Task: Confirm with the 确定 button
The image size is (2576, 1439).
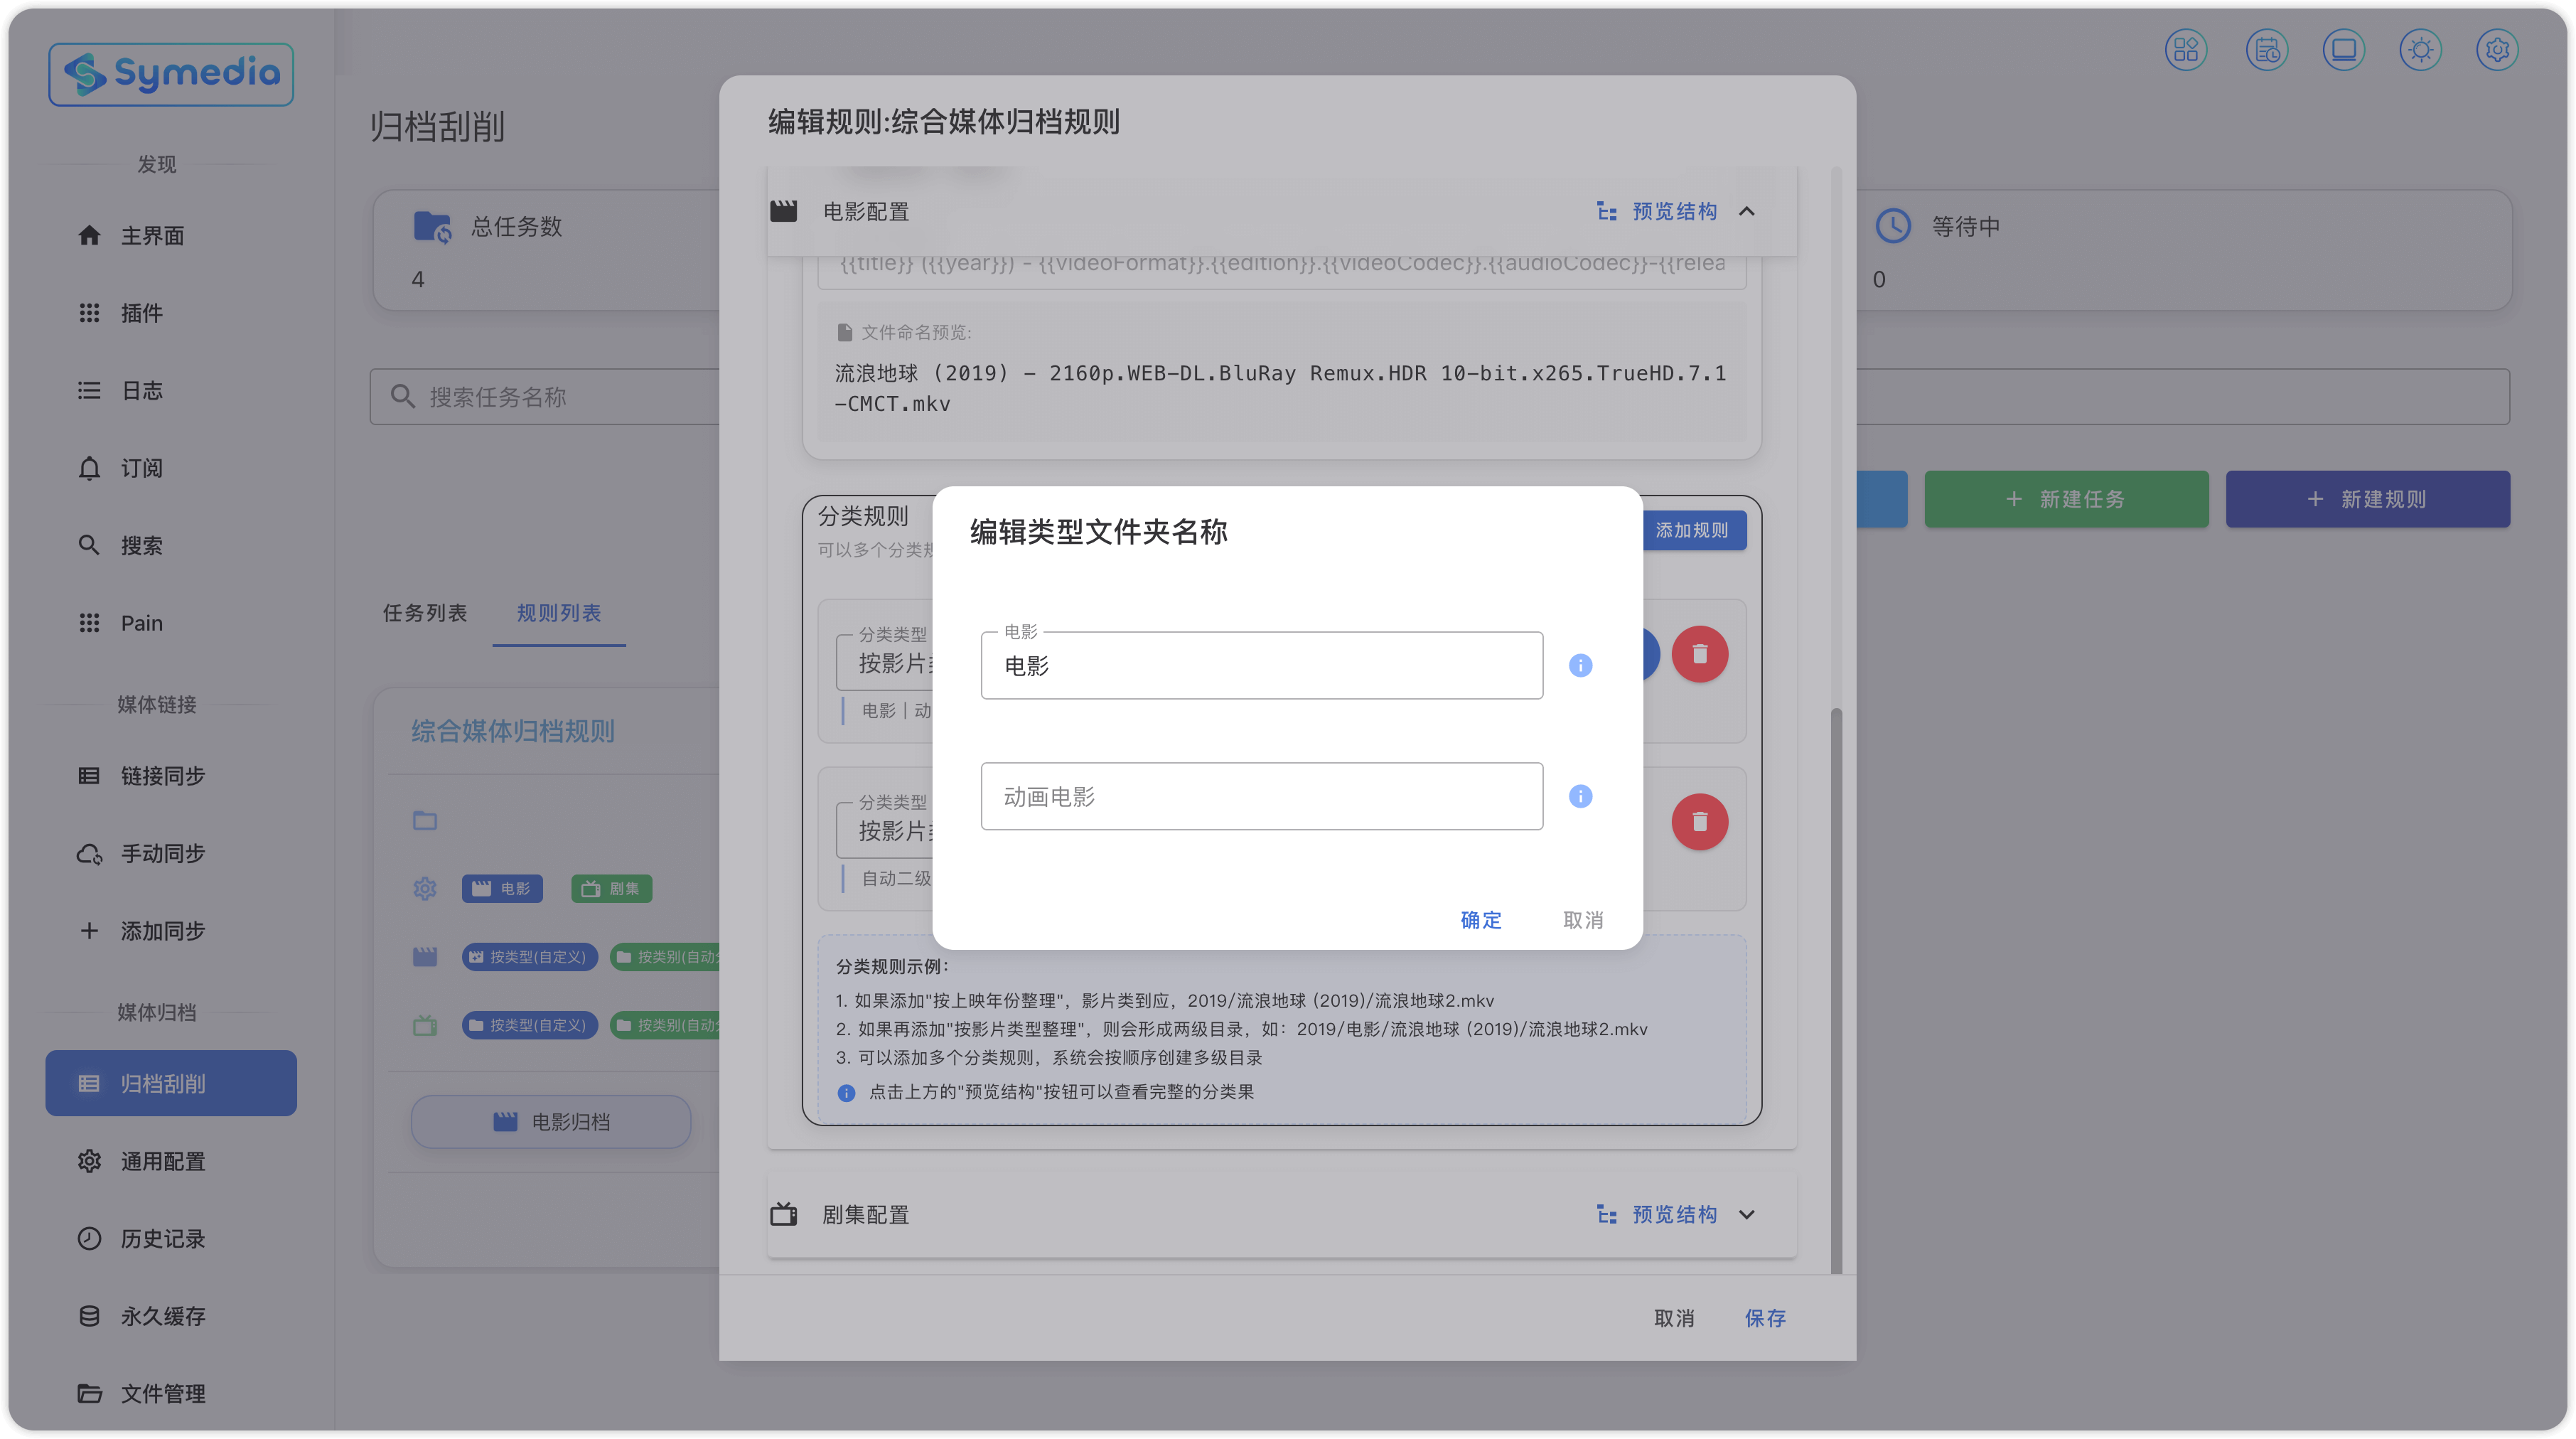Action: [1480, 920]
